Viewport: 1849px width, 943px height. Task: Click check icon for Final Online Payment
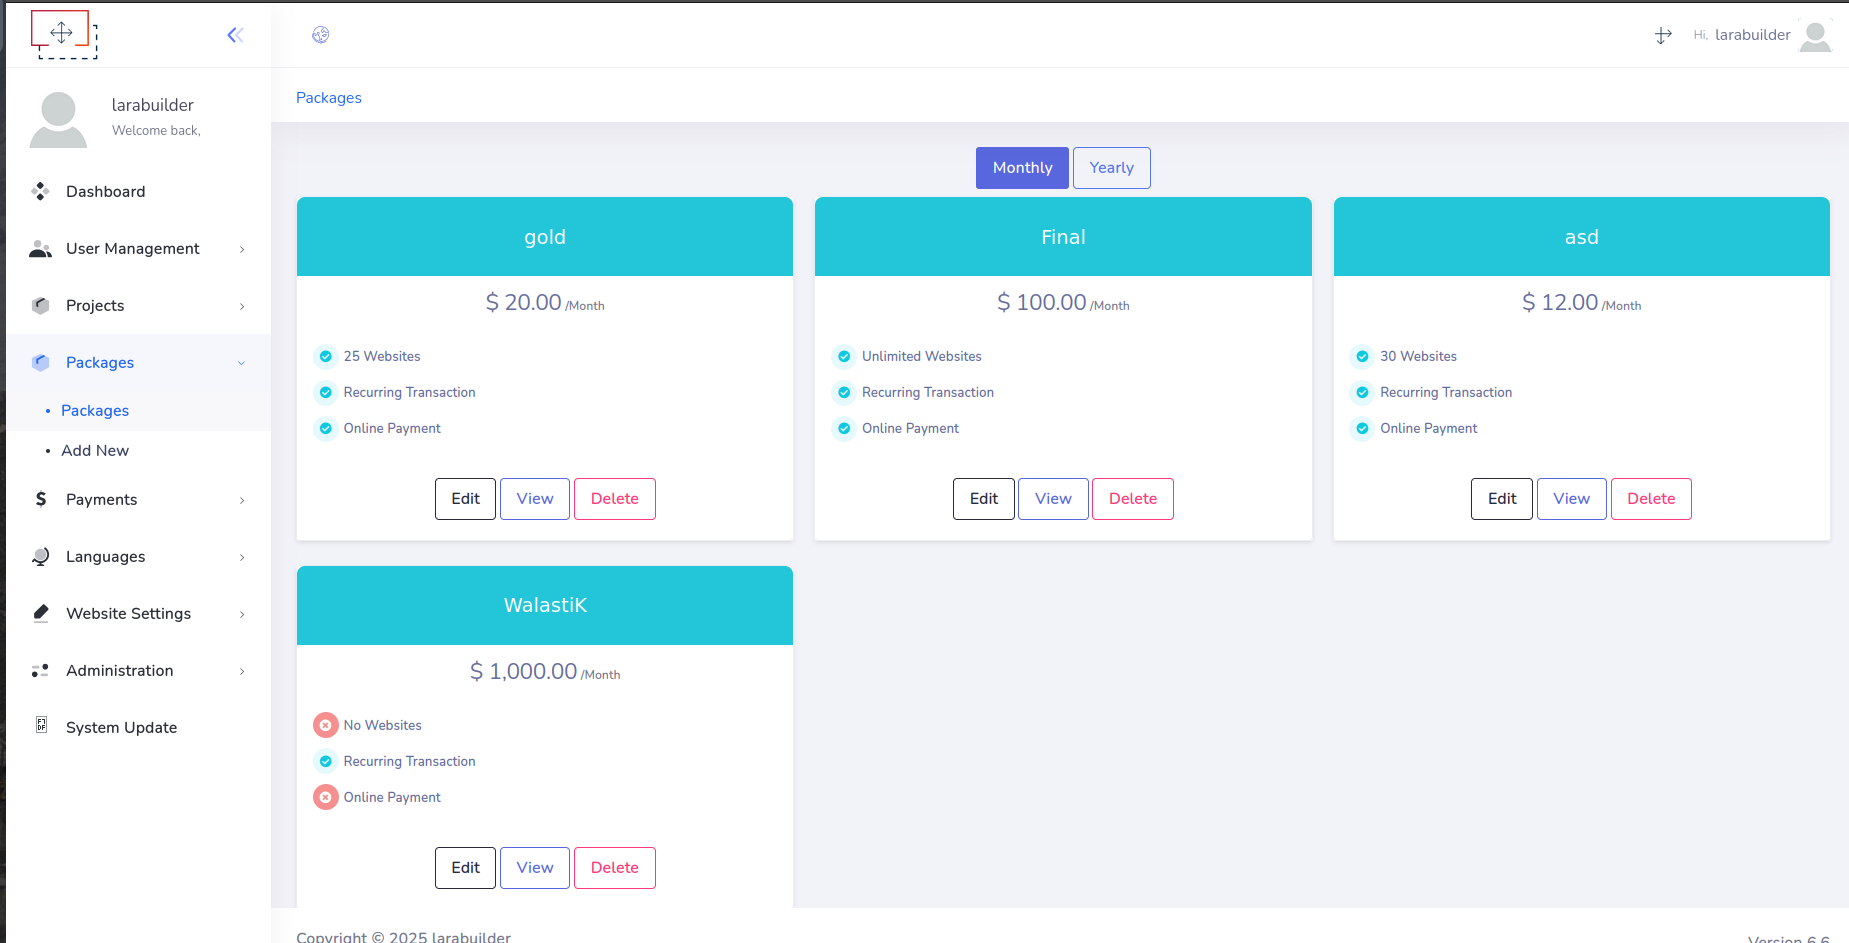[x=844, y=428]
